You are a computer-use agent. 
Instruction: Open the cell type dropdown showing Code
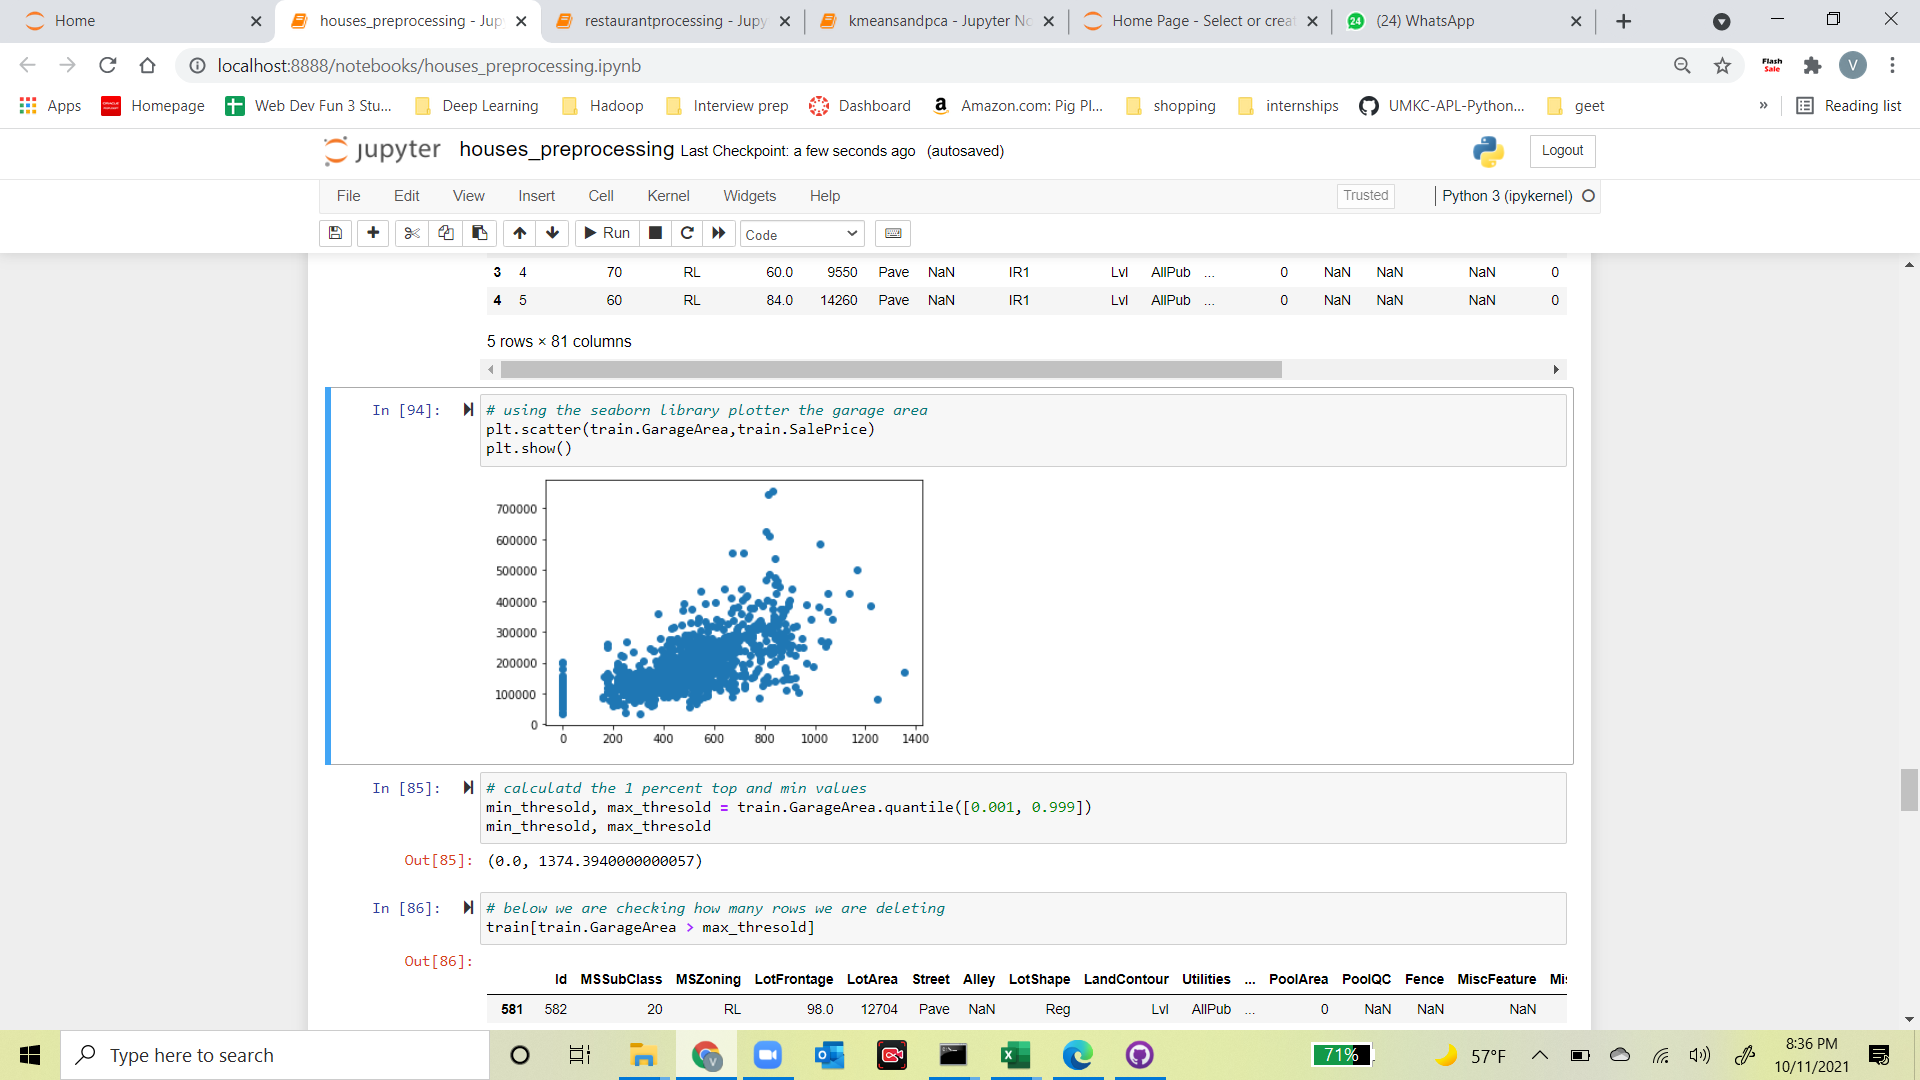point(800,233)
